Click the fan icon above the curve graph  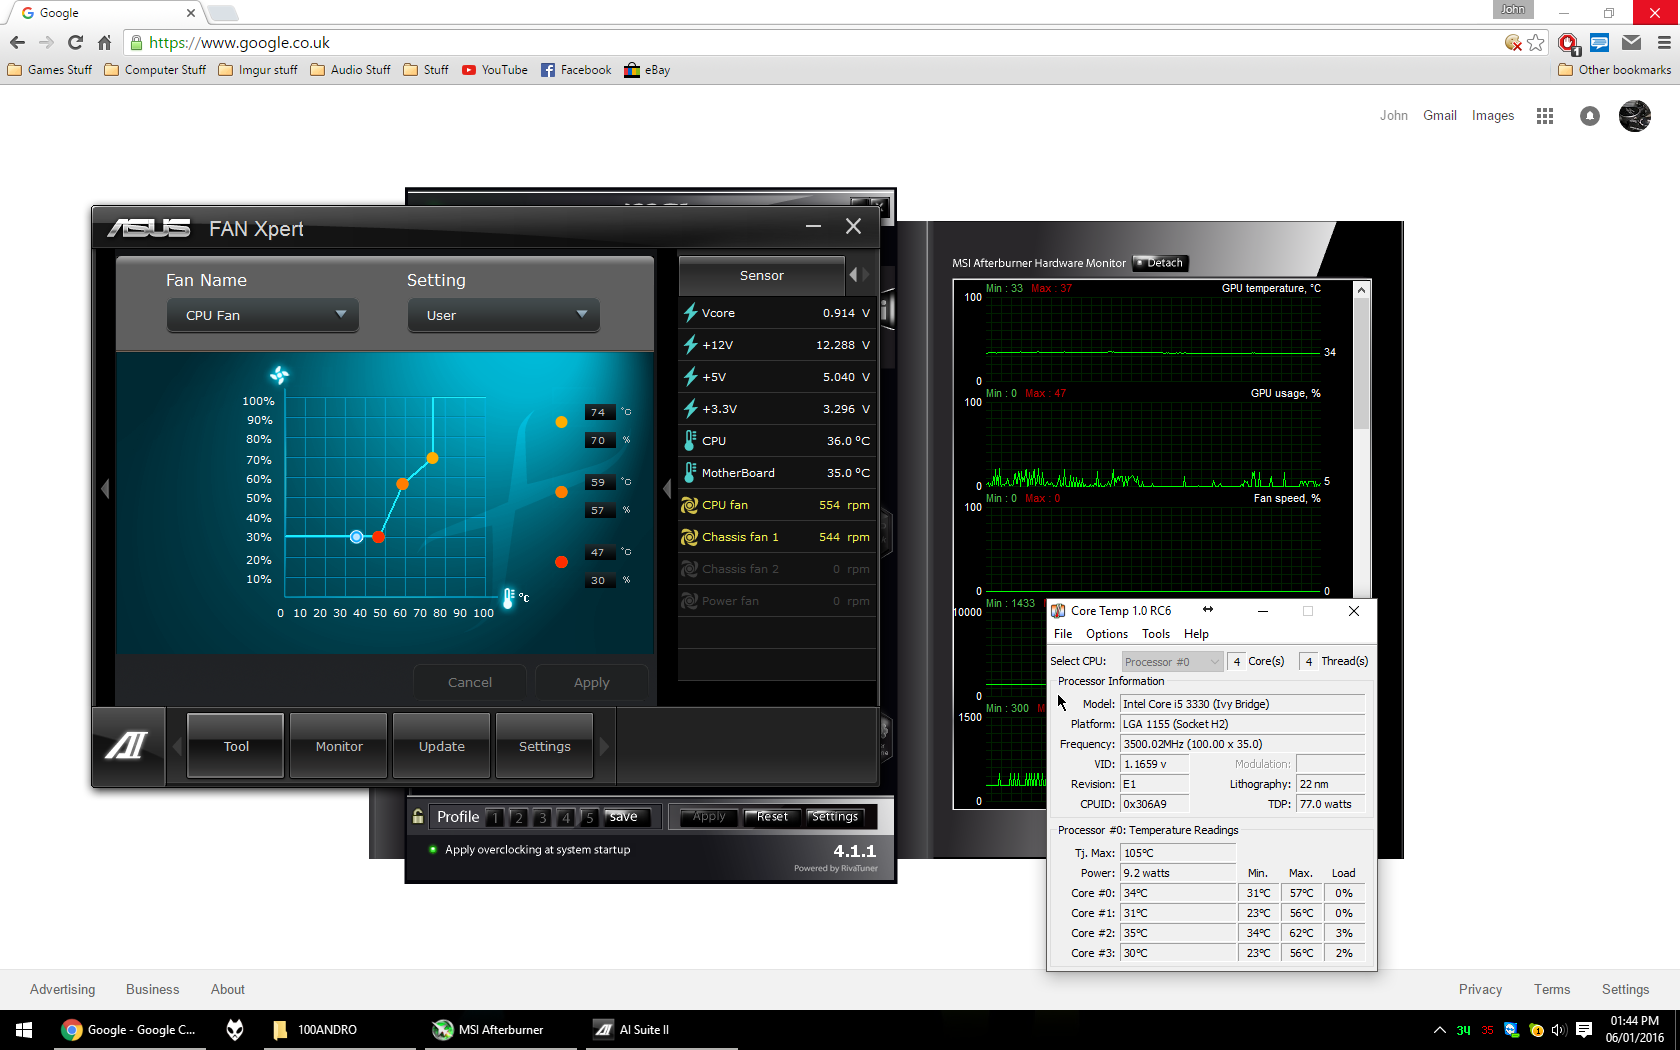279,375
